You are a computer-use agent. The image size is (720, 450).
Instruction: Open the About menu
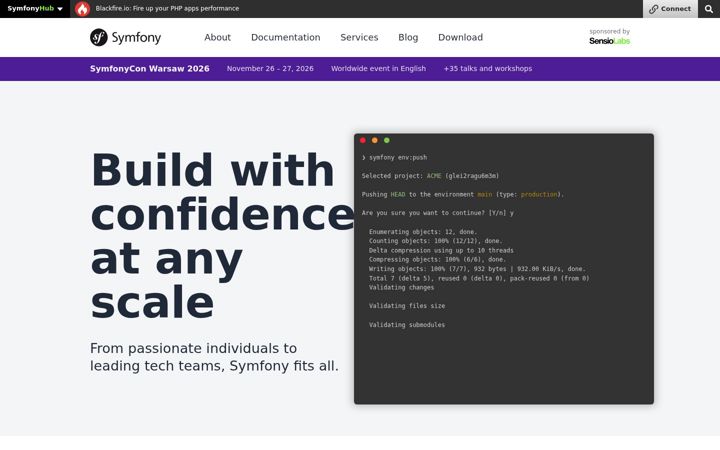tap(218, 37)
